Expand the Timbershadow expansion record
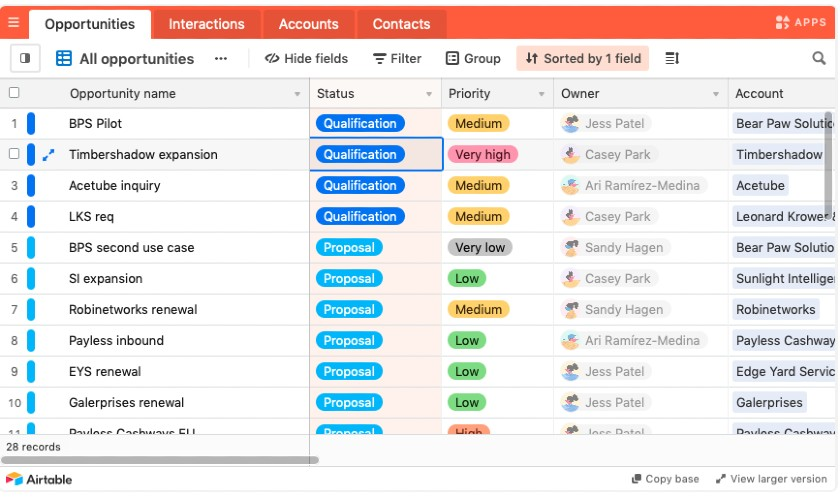Image resolution: width=840 pixels, height=498 pixels. (x=49, y=155)
